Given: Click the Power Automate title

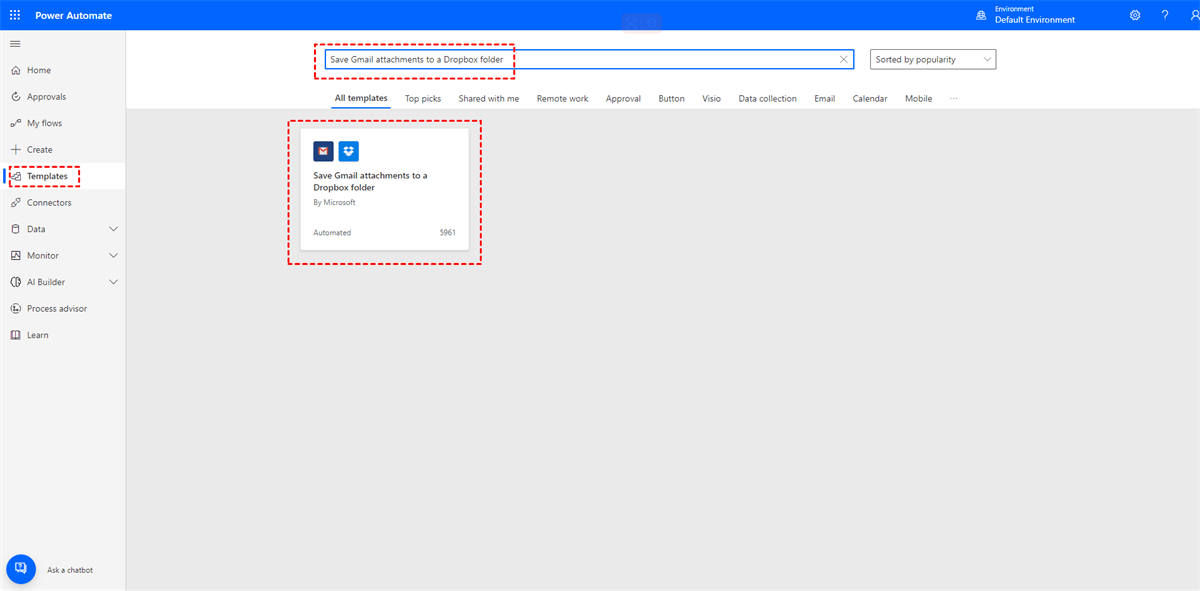Looking at the screenshot, I should [74, 16].
